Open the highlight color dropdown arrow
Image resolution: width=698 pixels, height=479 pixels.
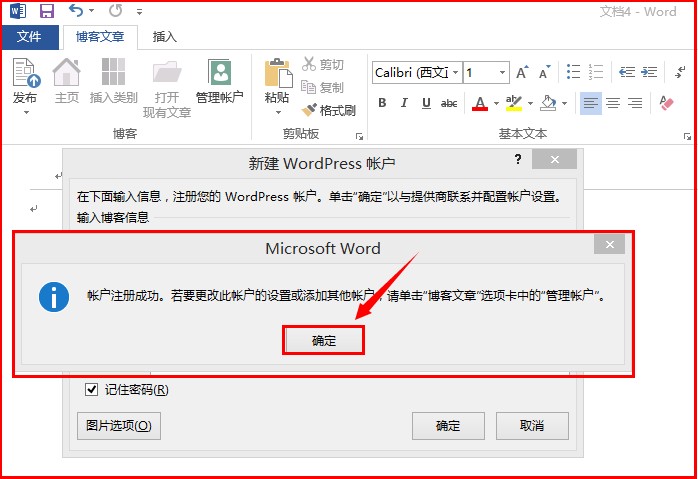530,103
